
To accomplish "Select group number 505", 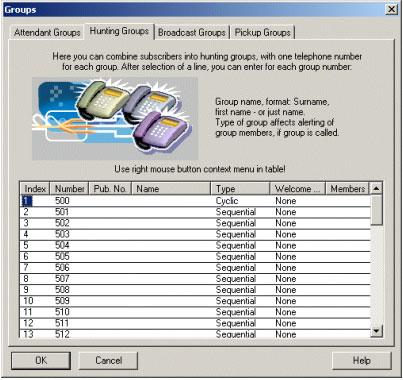I will point(196,256).
